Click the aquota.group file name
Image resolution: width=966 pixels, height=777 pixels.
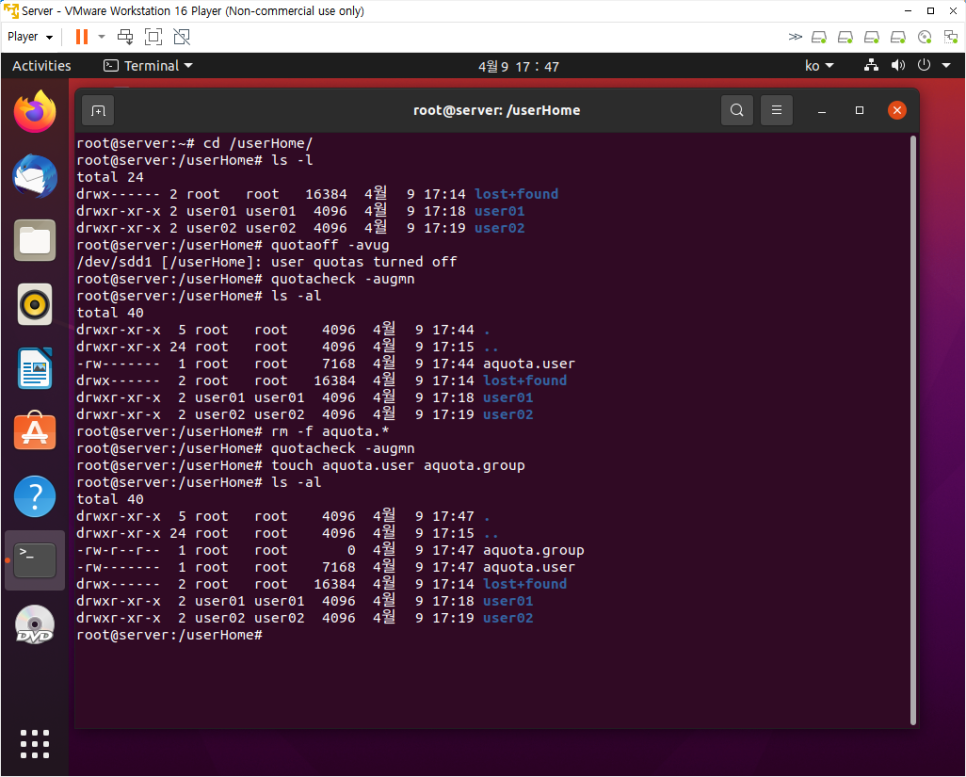coord(534,550)
